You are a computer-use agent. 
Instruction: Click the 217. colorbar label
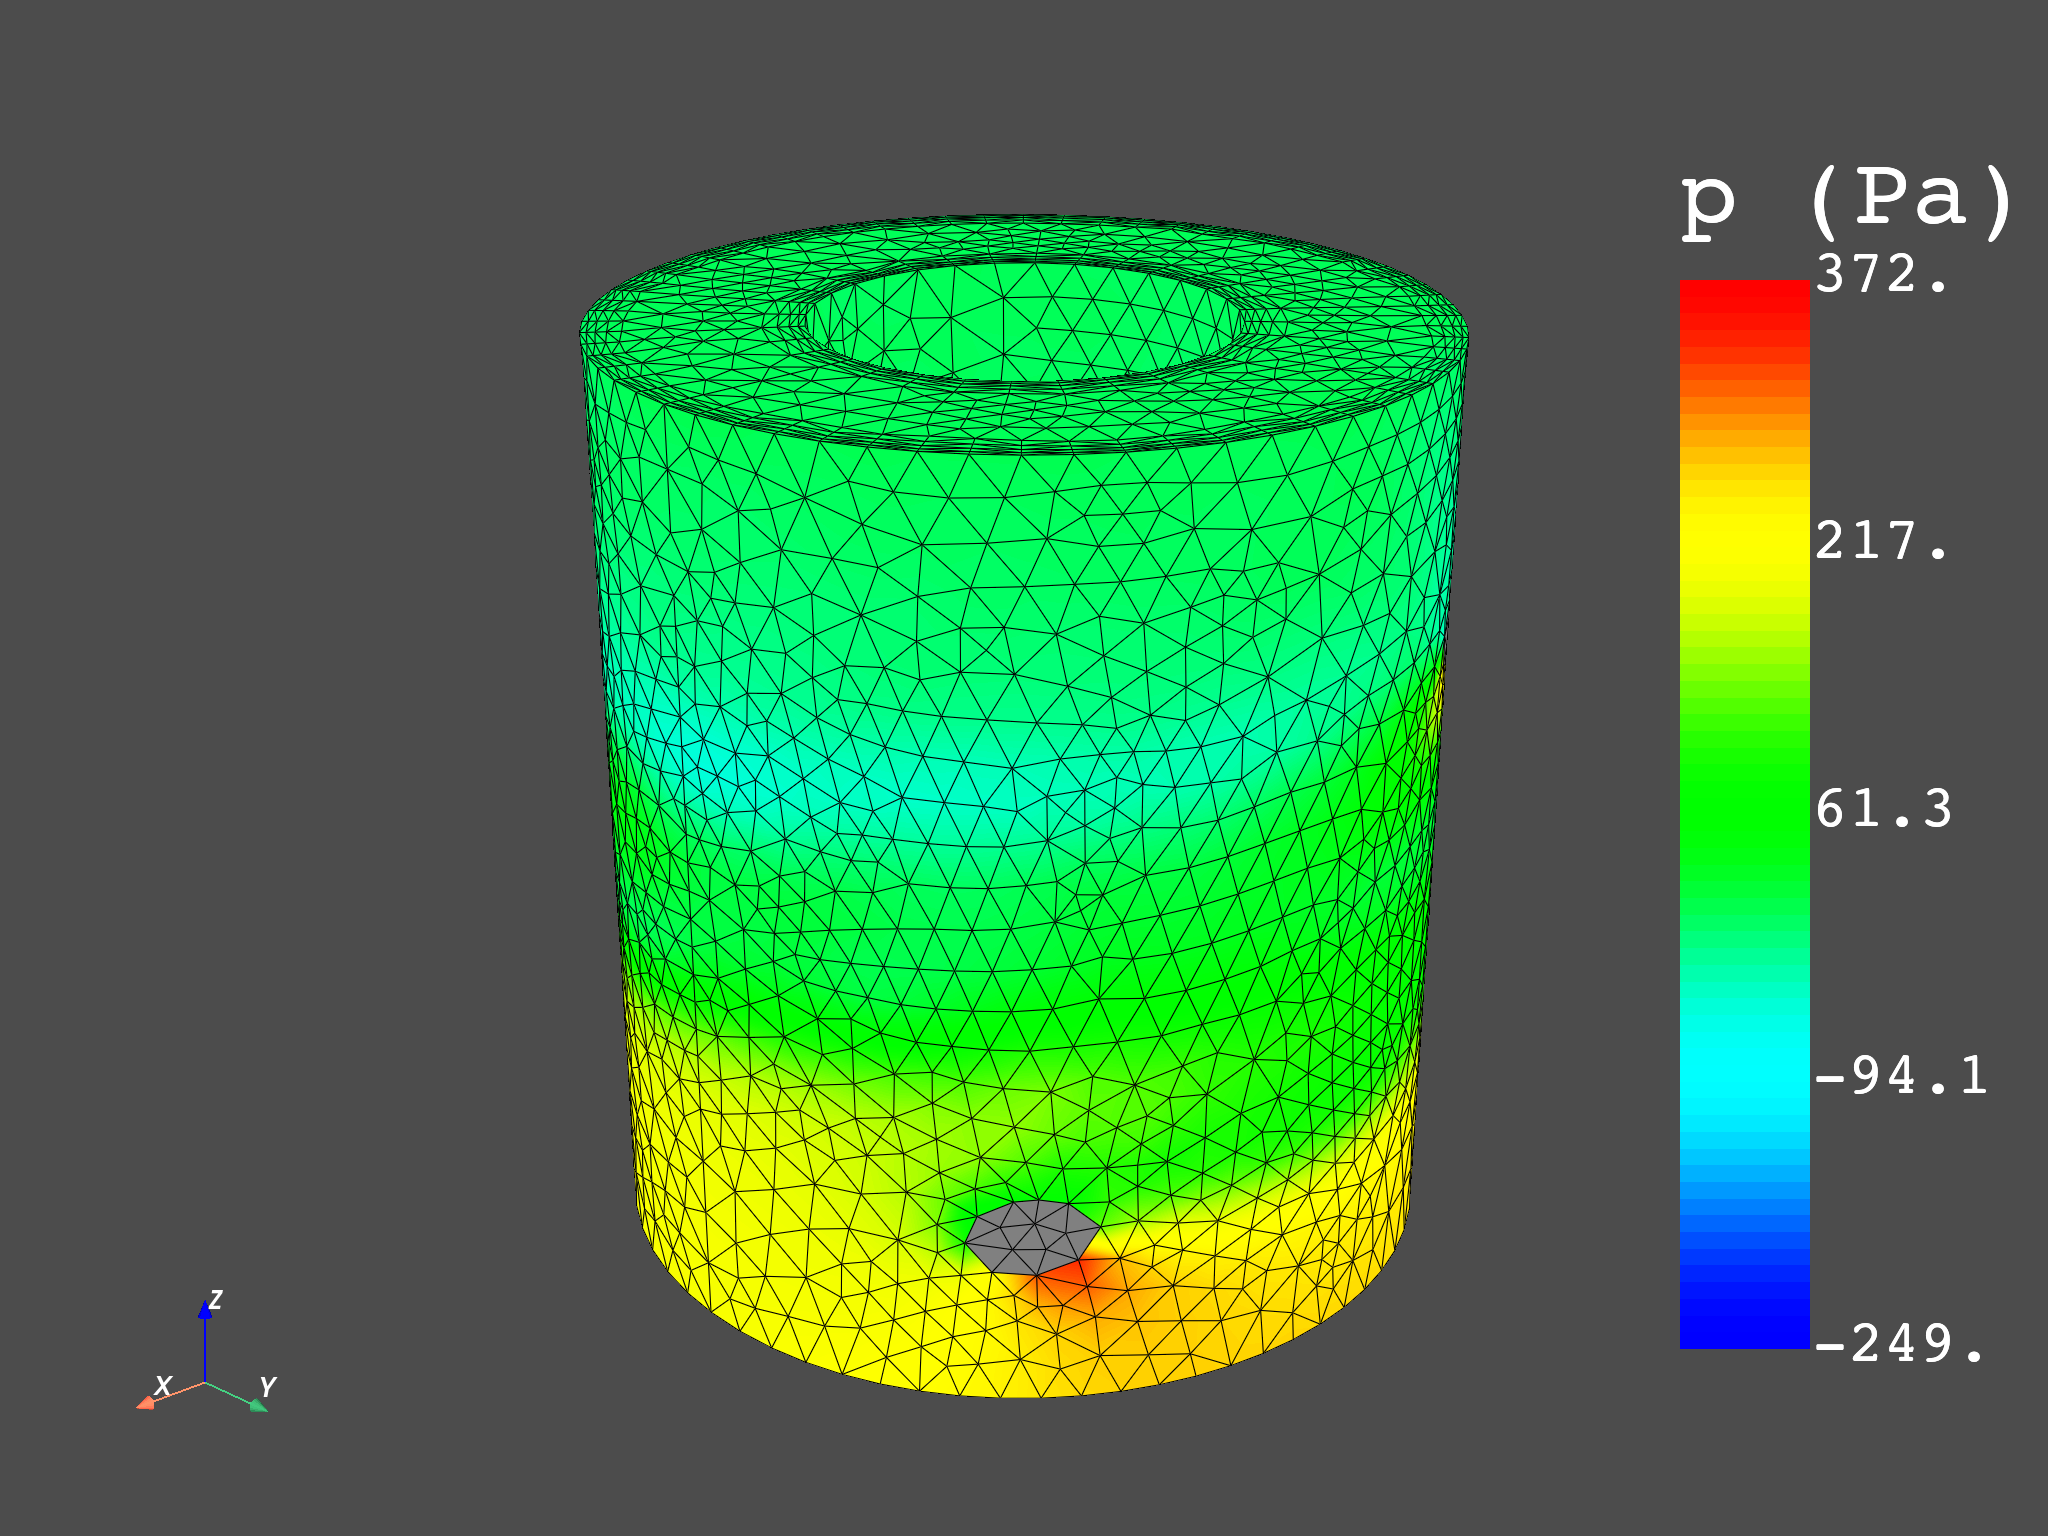coord(1882,541)
